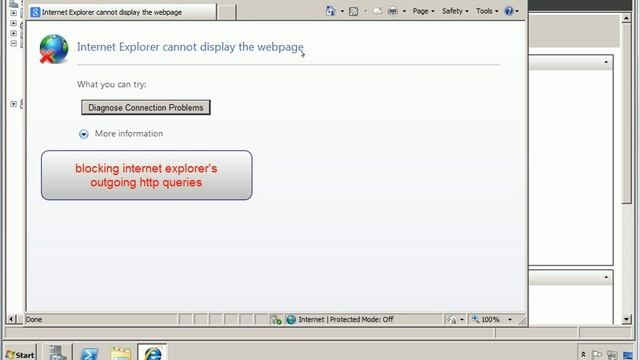This screenshot has width=640, height=360.
Task: Click the More information text link
Action: [x=129, y=133]
